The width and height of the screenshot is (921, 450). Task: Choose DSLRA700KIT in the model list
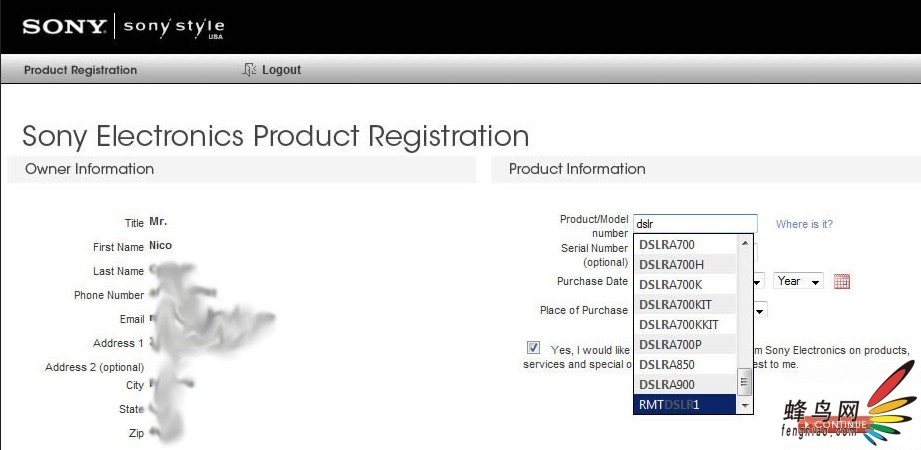(685, 304)
